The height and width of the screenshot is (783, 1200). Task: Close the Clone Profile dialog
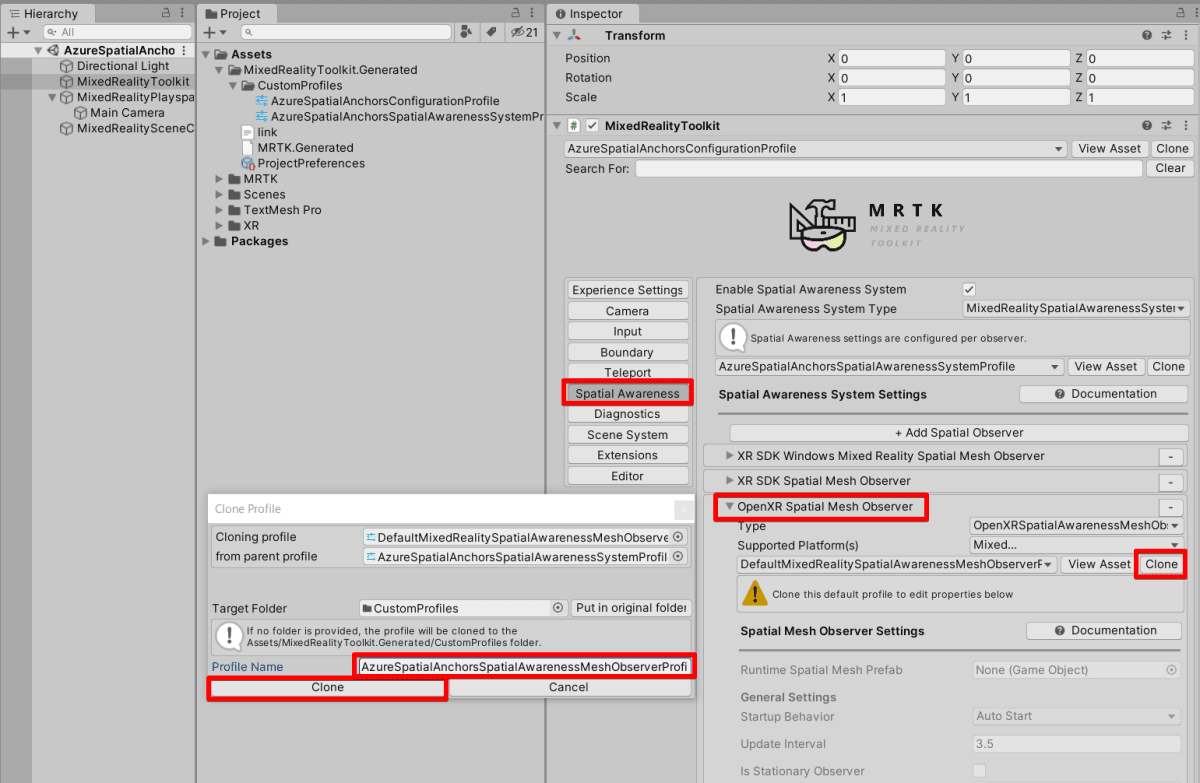pyautogui.click(x=684, y=509)
